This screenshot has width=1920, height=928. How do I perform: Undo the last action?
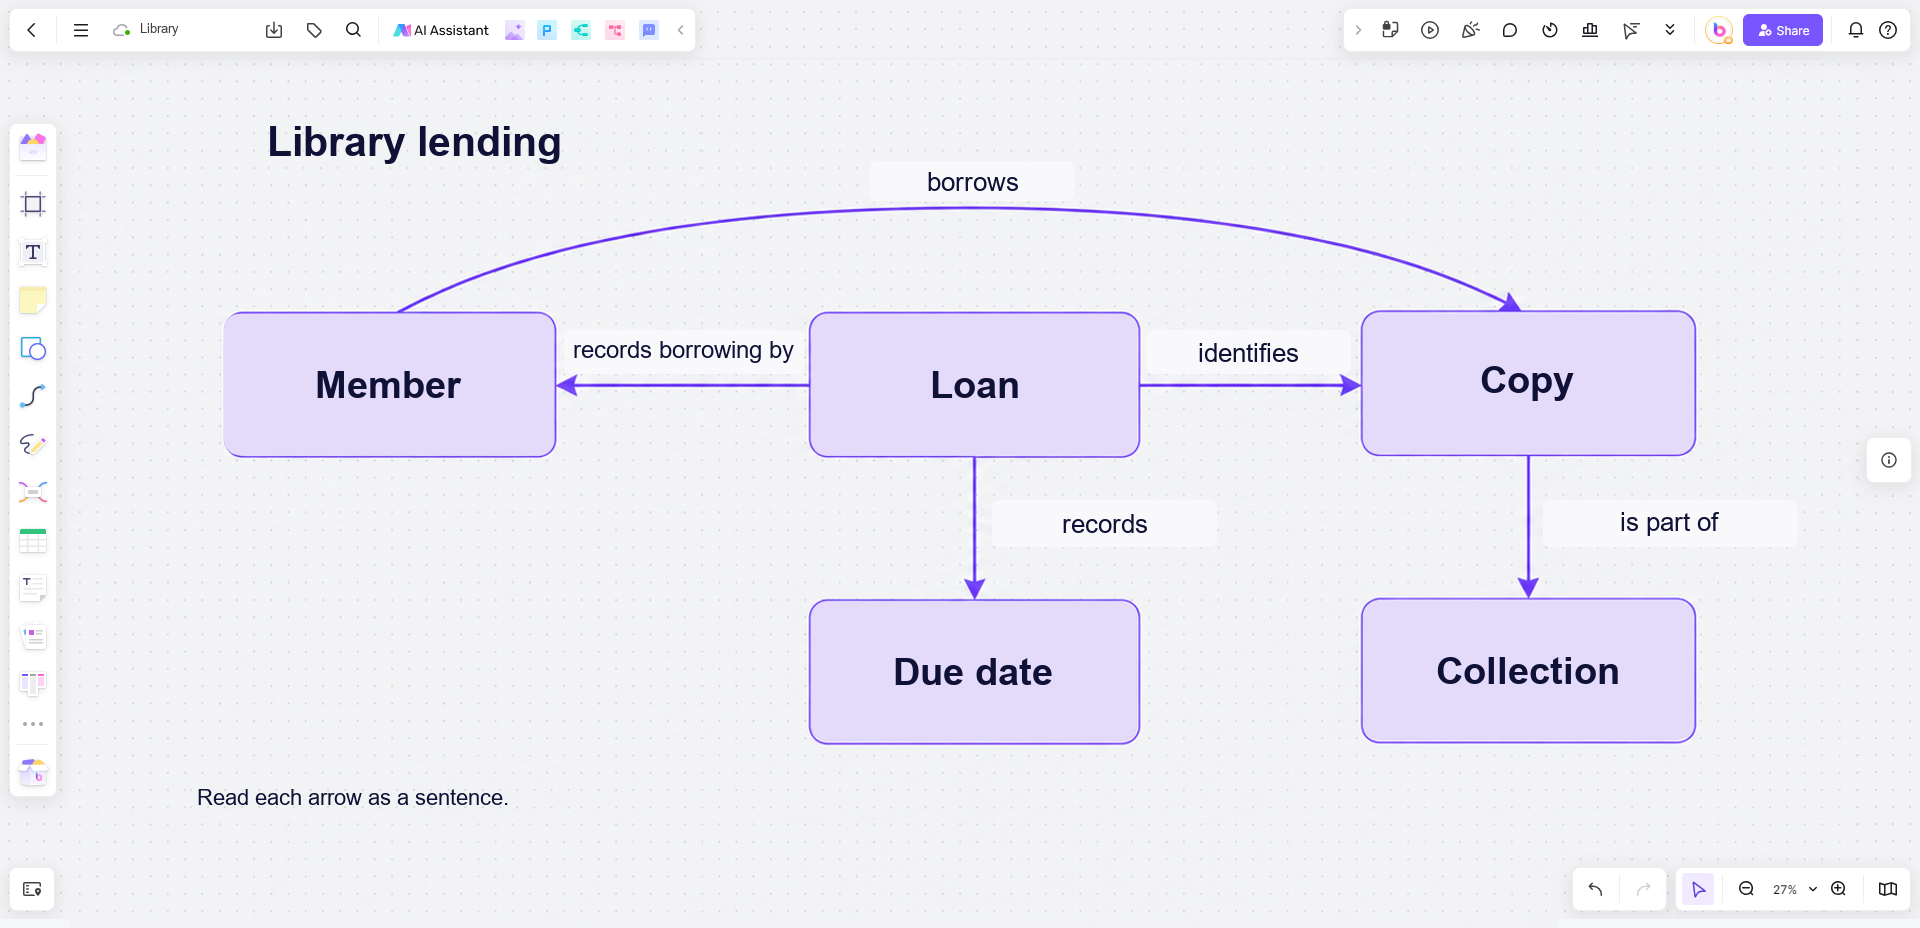1595,889
